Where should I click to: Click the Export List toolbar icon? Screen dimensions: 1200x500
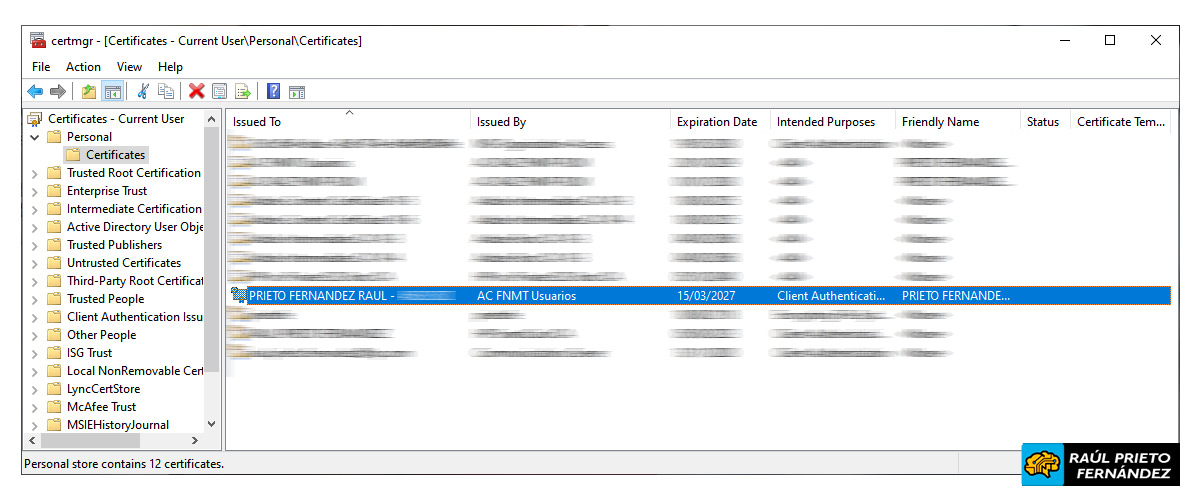point(242,92)
